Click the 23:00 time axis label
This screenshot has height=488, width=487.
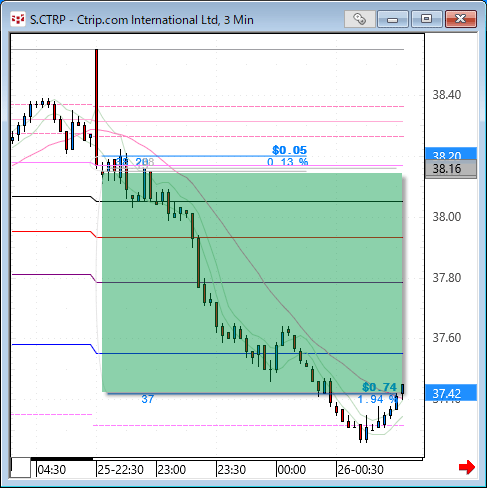172,470
